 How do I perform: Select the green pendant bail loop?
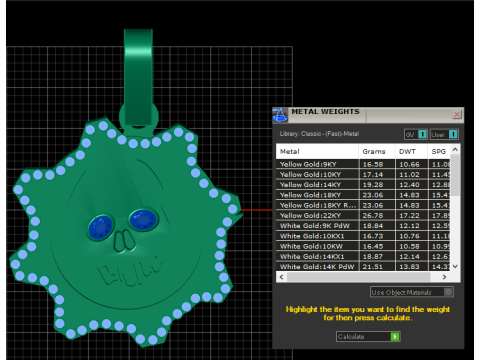(138, 77)
